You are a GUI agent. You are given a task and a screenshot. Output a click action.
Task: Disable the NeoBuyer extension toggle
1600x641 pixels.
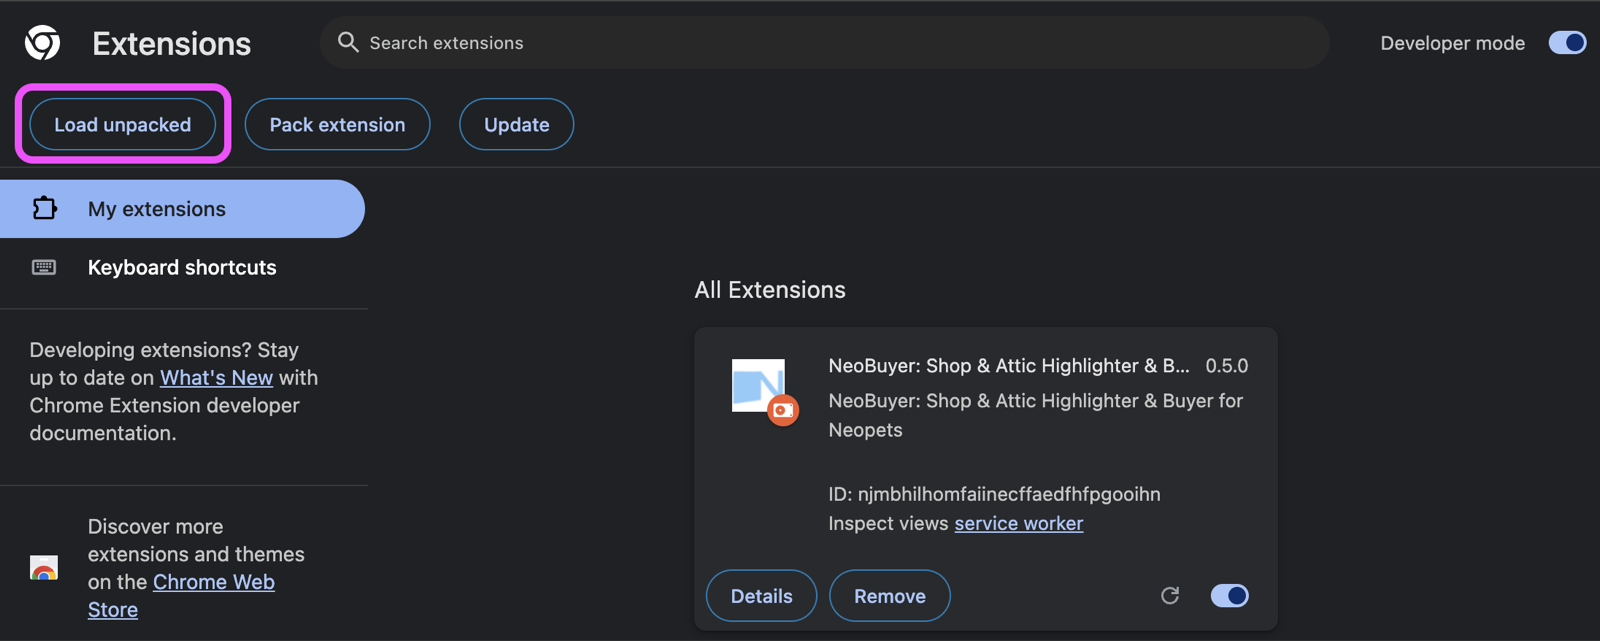(x=1229, y=596)
